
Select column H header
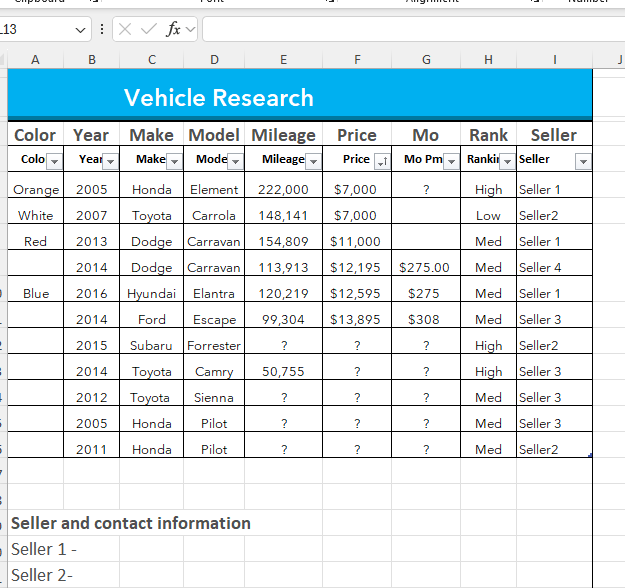click(489, 60)
